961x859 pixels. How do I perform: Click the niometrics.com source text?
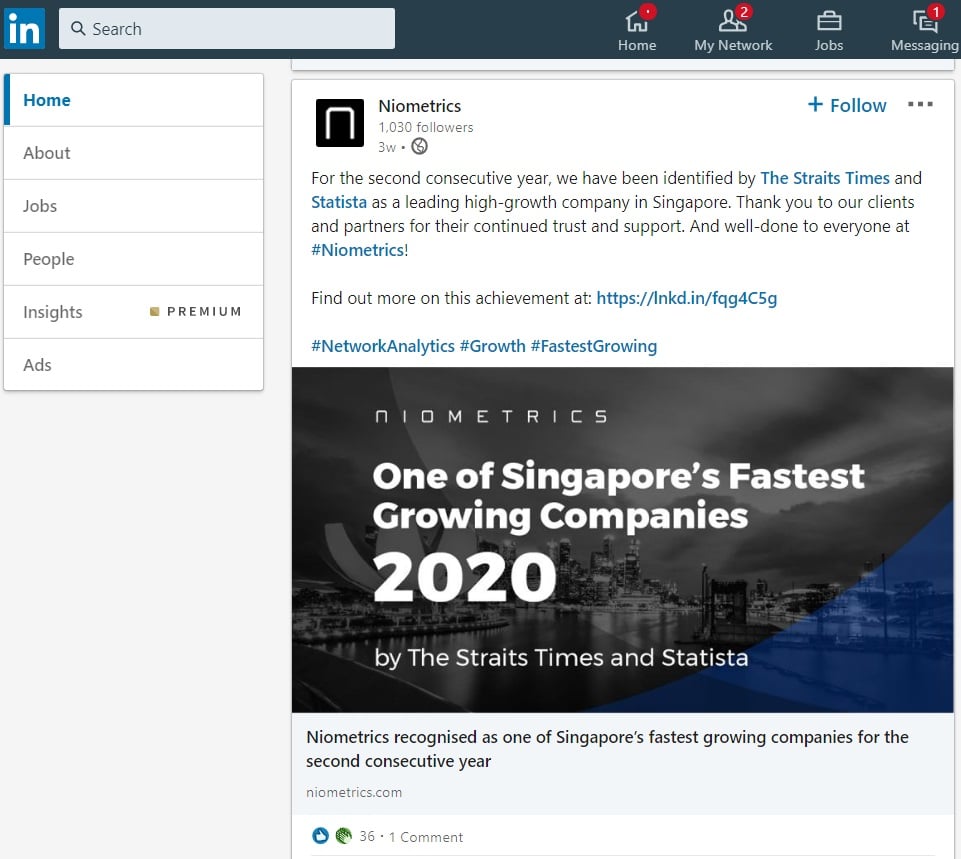tap(354, 792)
